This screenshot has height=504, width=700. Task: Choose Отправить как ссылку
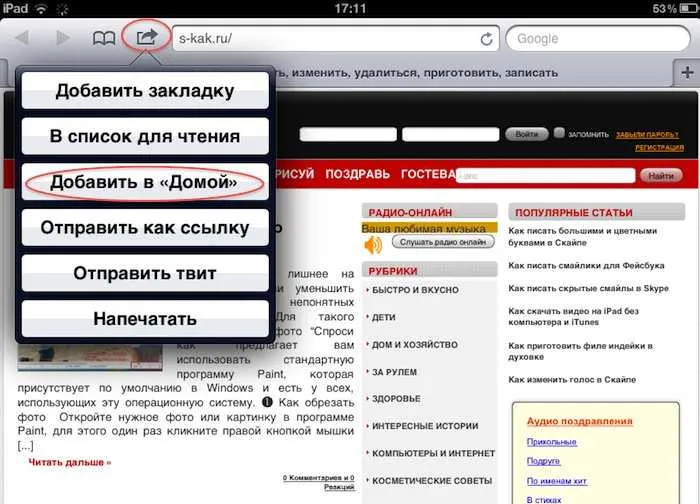tap(145, 227)
